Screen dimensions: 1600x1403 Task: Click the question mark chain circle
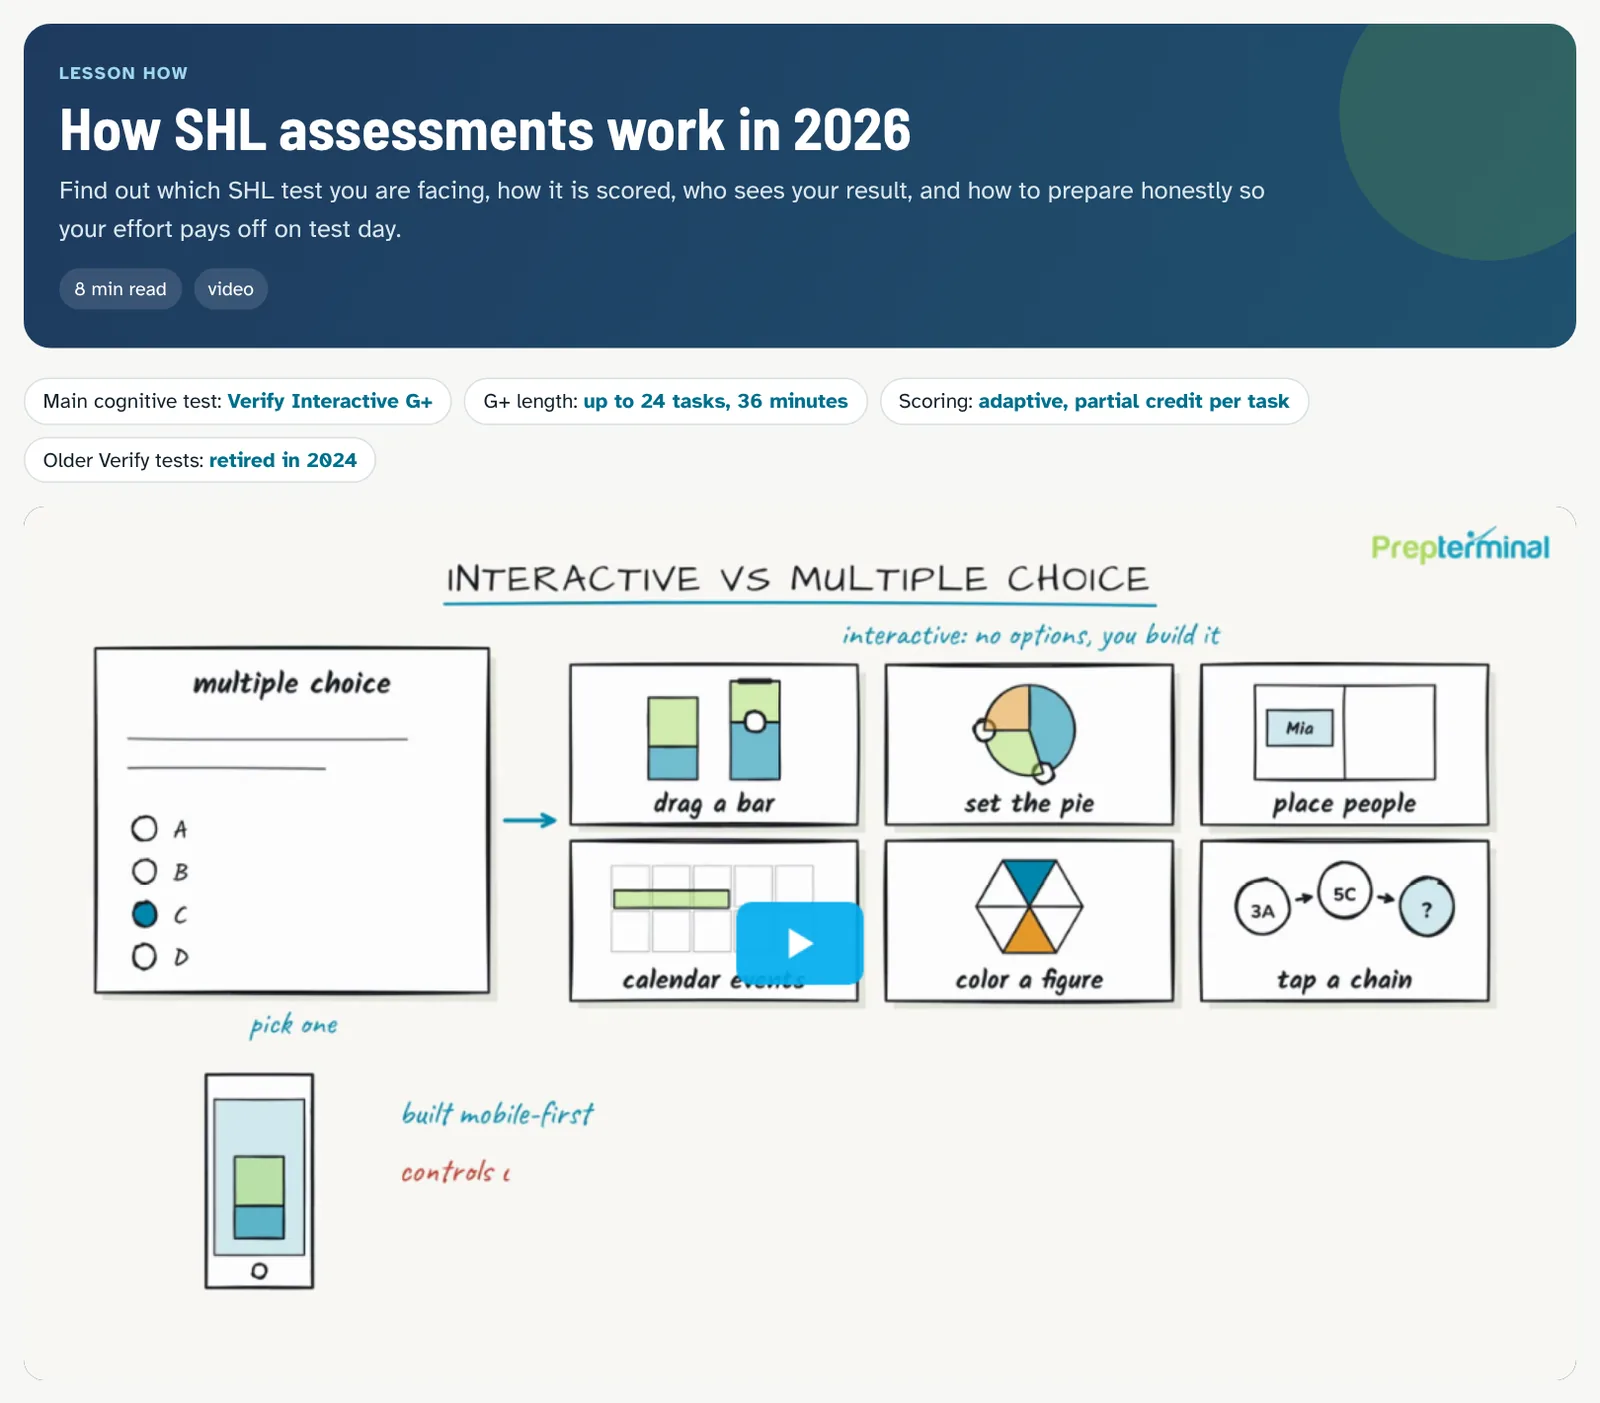[x=1427, y=909]
